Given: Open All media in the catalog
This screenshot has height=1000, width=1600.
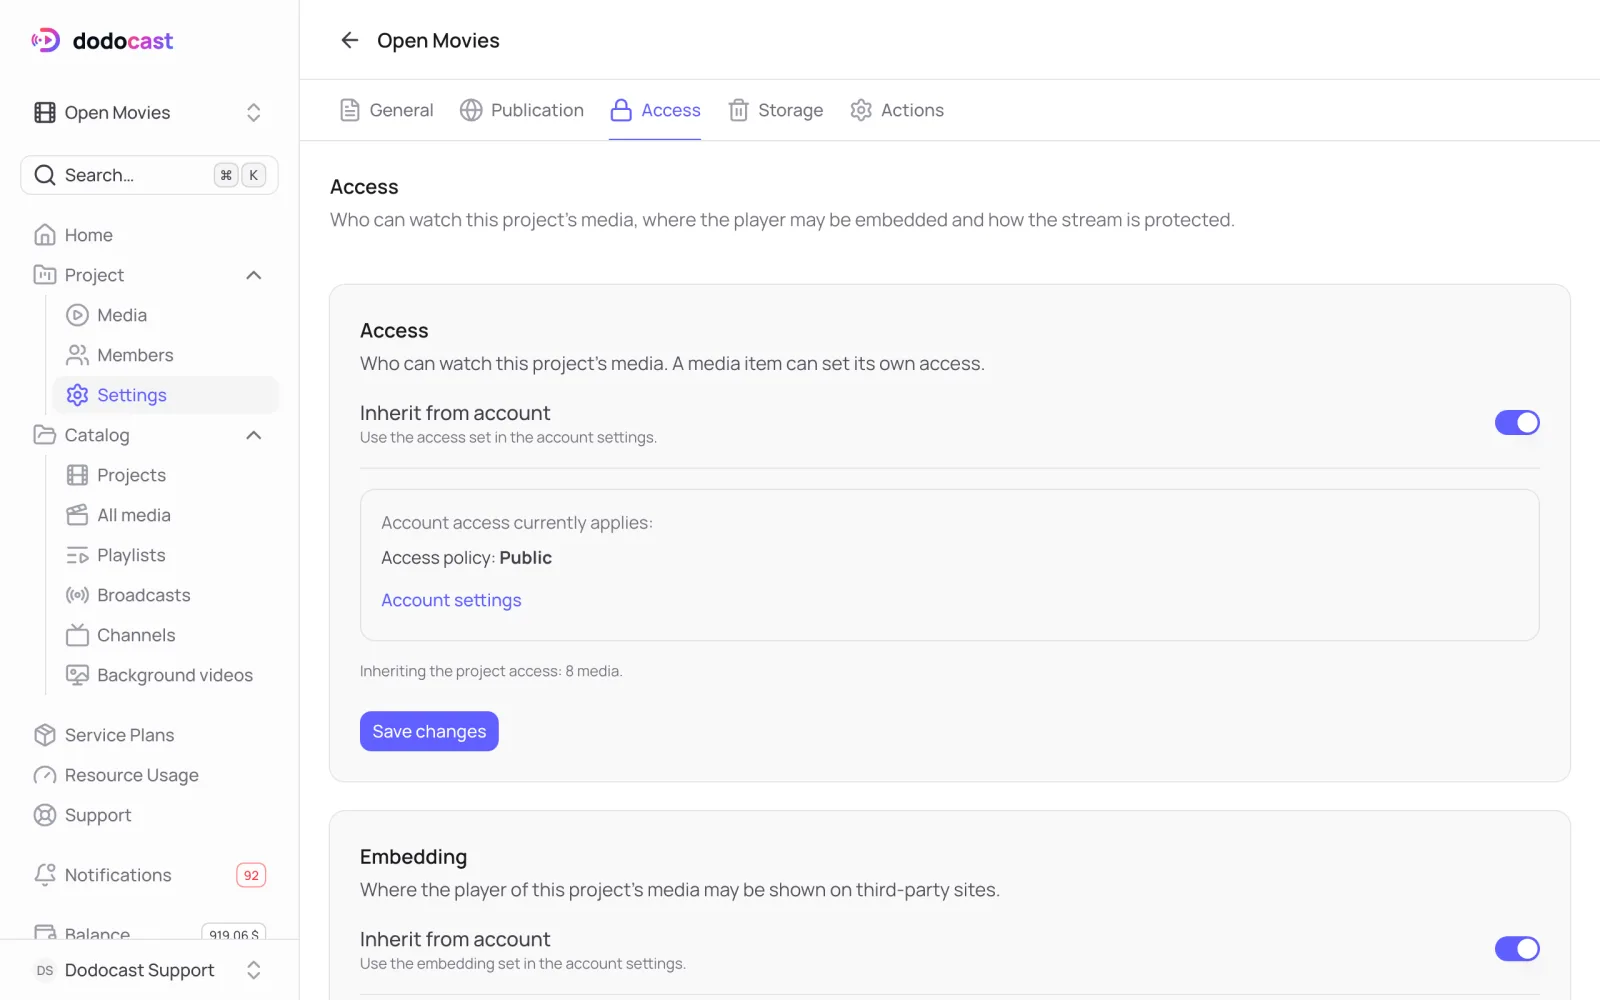Looking at the screenshot, I should click(166, 515).
